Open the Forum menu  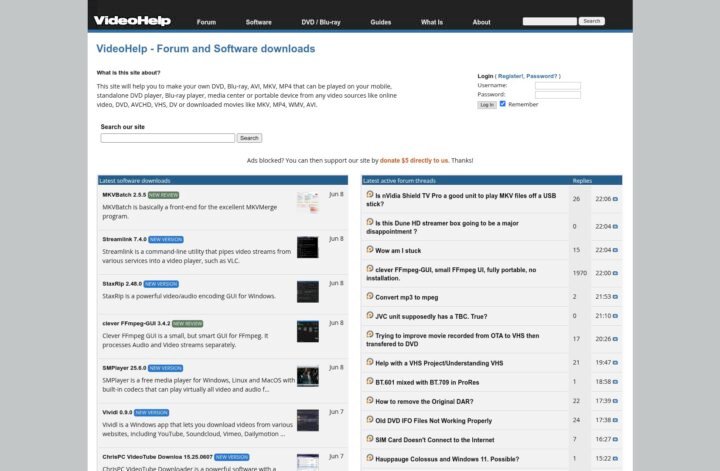coord(206,22)
